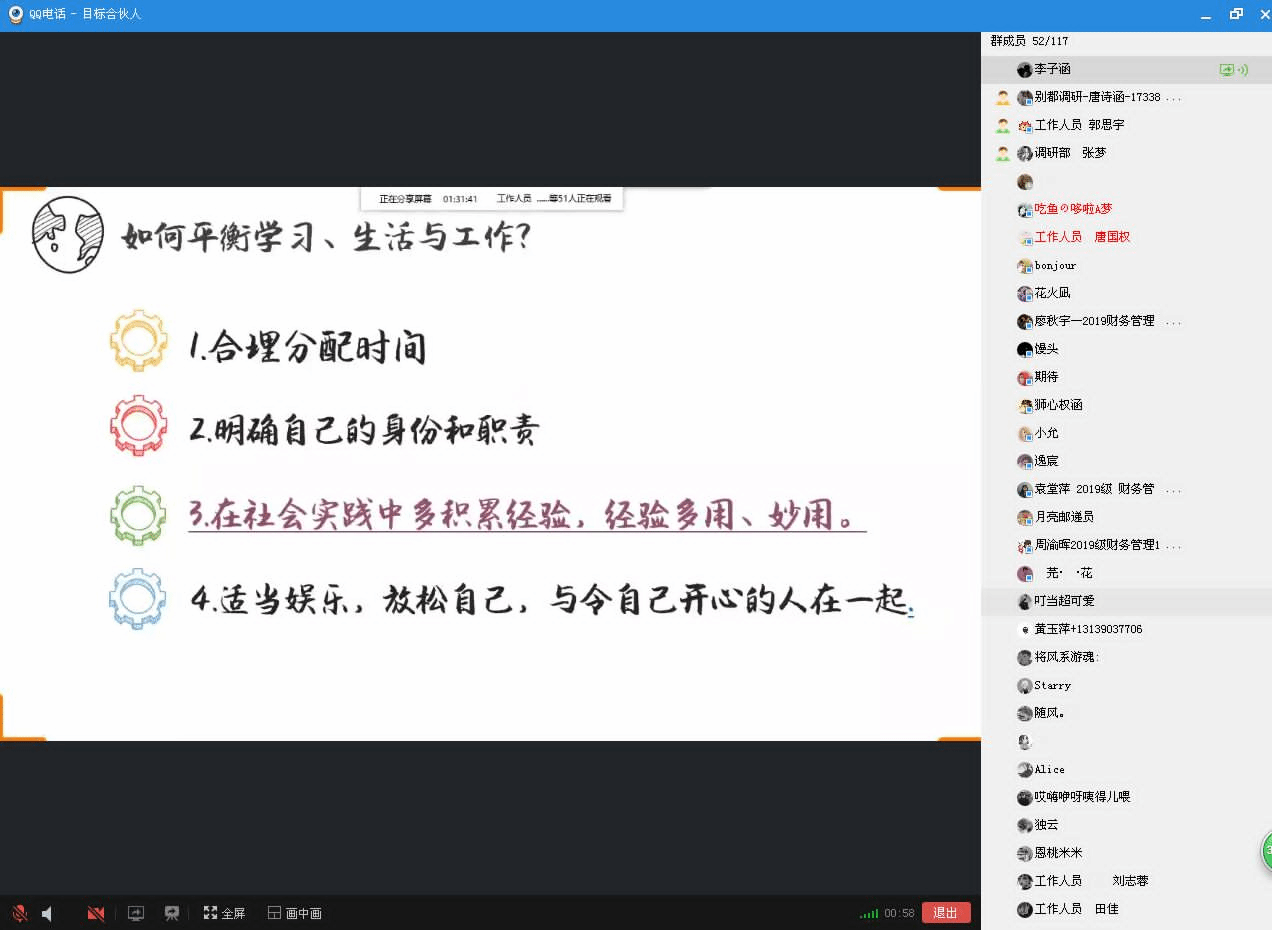Viewport: 1272px width, 930px height.
Task: Open the presentation whiteboard icon
Action: (x=172, y=913)
